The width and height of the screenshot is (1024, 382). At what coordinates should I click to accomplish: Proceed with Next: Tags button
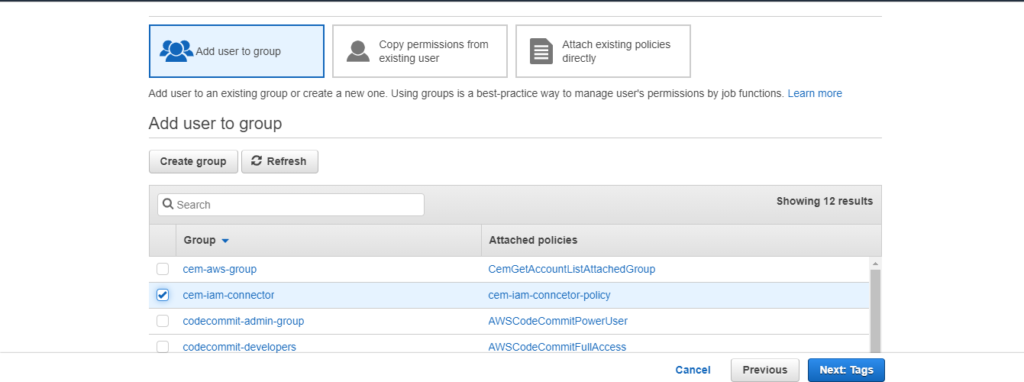846,370
